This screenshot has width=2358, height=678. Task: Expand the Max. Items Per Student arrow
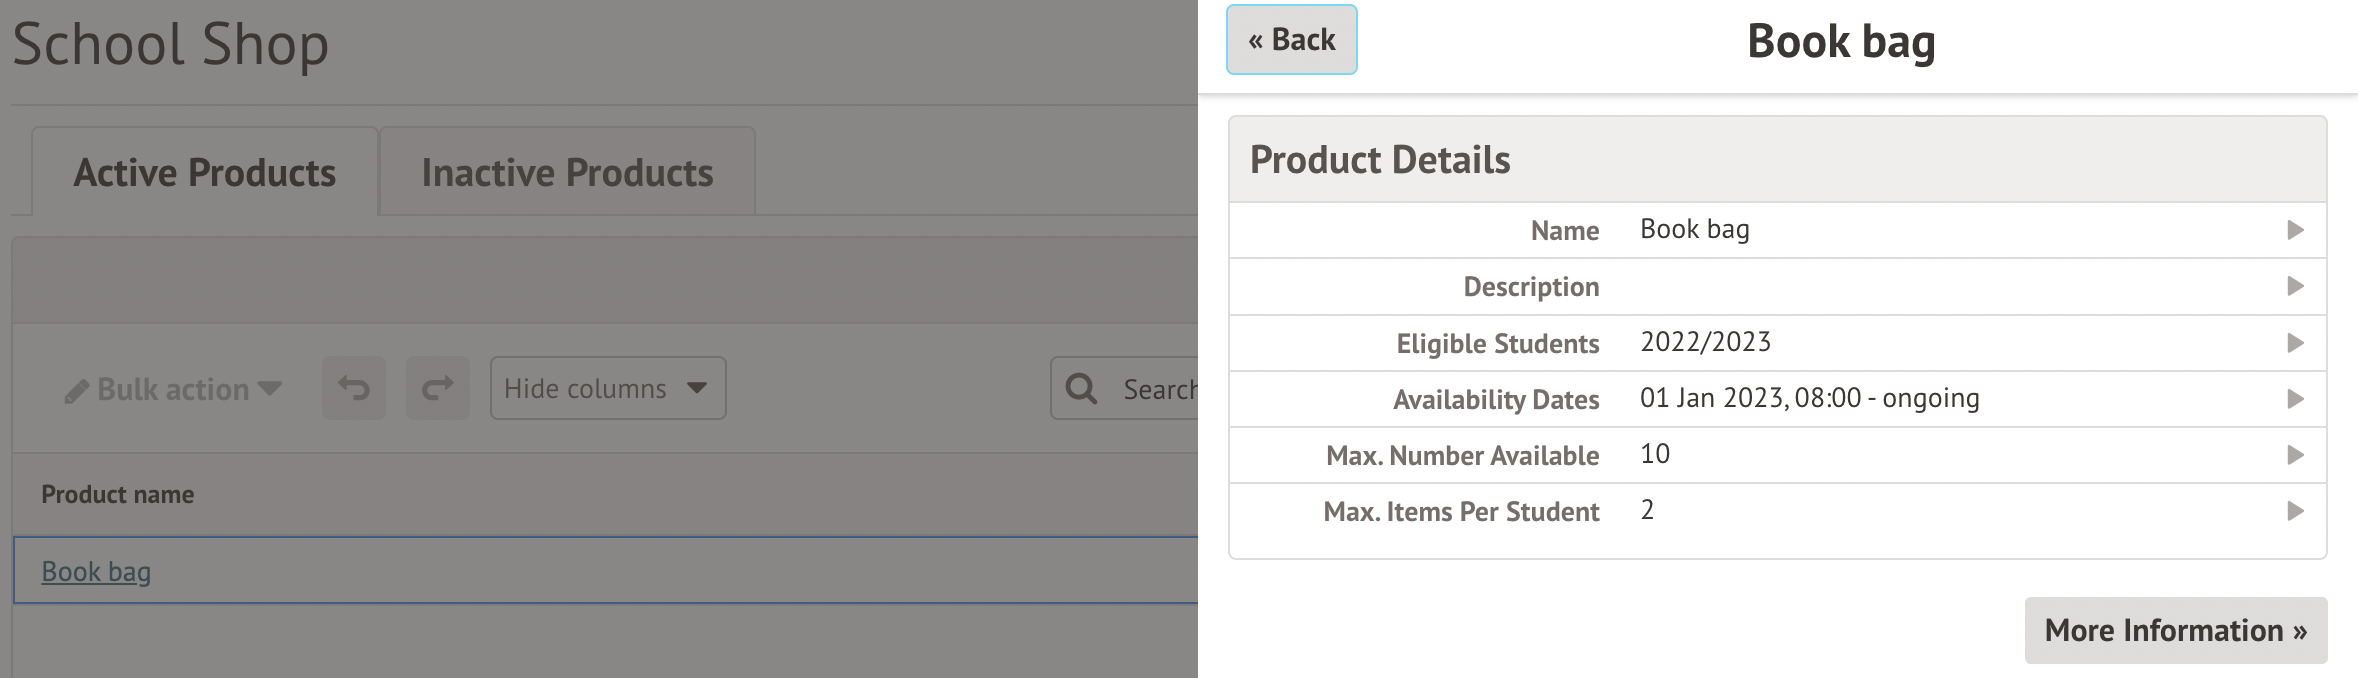click(2295, 511)
